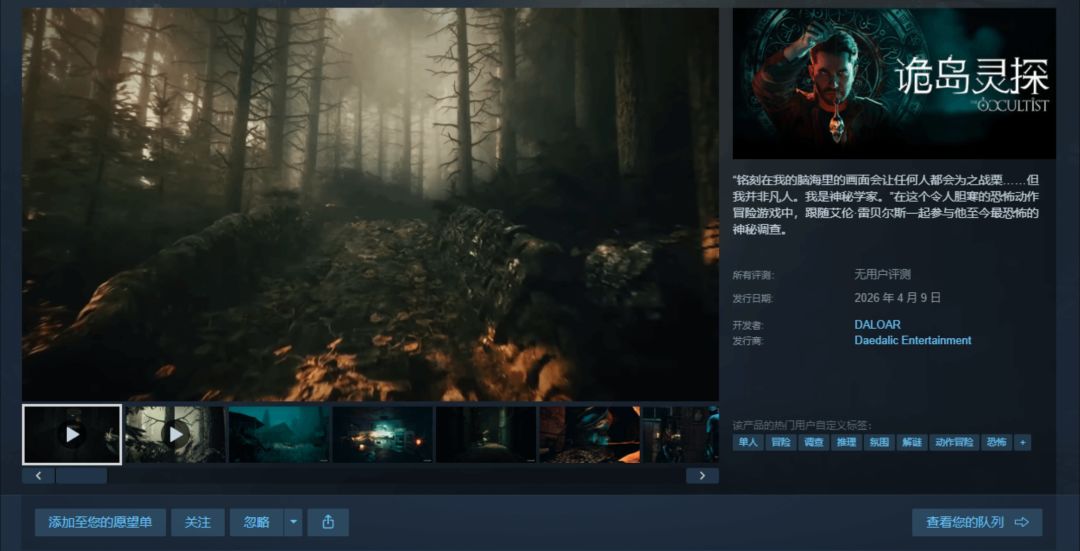Open the orange and blue figure screenshot thumbnail
Screen dimensions: 1080x551
coord(590,435)
